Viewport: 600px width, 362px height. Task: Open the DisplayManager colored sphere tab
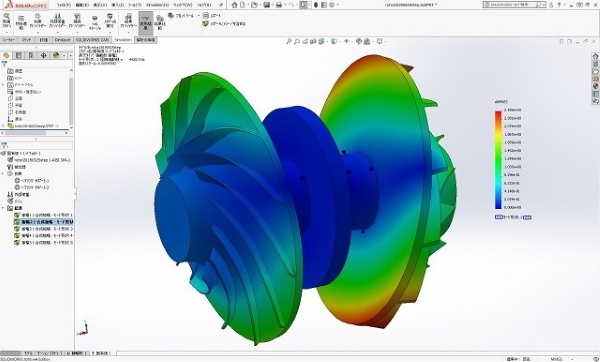(x=56, y=55)
